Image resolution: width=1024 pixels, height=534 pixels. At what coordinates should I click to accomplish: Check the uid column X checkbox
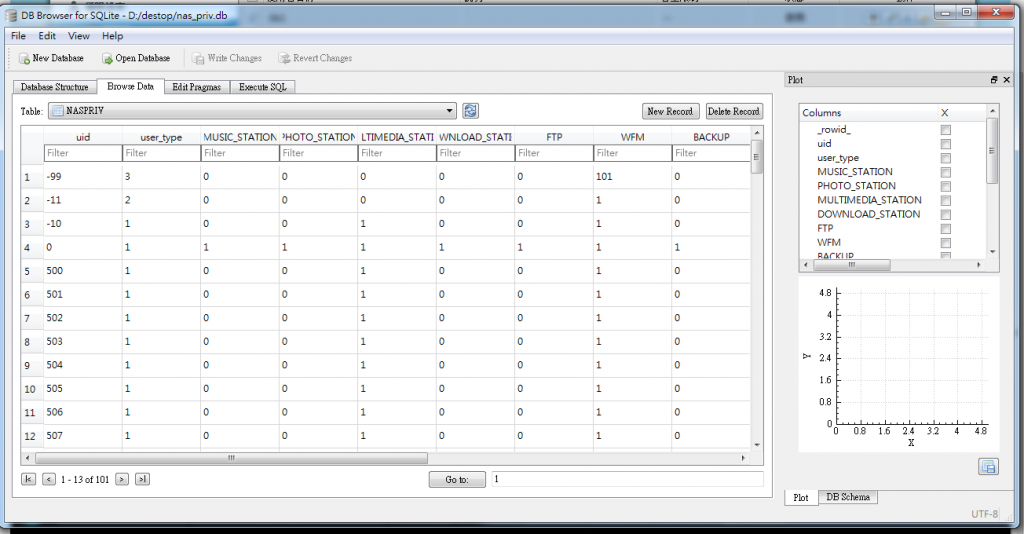pyautogui.click(x=945, y=144)
